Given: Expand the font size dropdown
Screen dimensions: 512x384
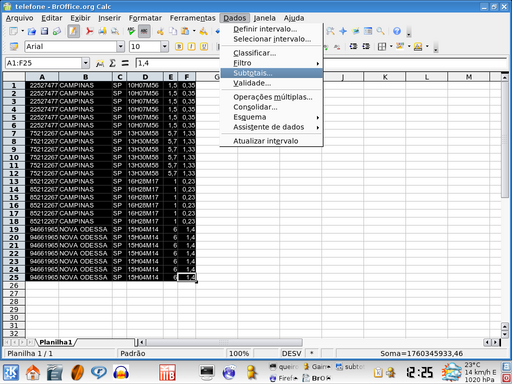Looking at the screenshot, I should pyautogui.click(x=164, y=47).
